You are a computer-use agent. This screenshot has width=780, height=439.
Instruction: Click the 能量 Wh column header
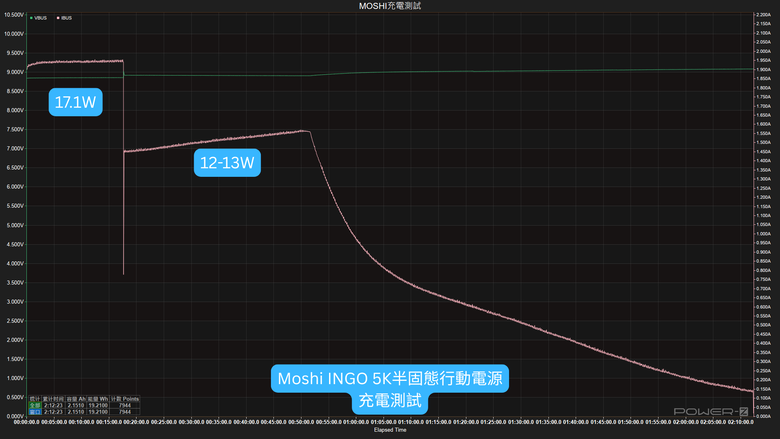pyautogui.click(x=98, y=399)
